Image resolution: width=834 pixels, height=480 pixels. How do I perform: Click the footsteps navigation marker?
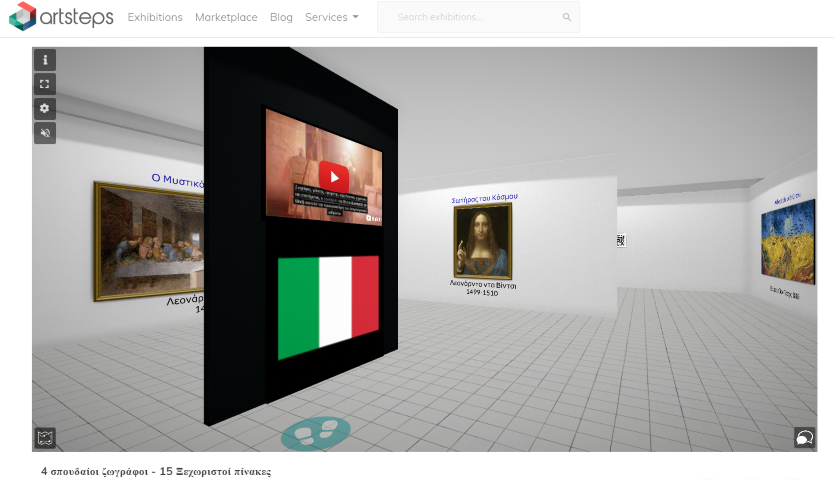[x=316, y=432]
